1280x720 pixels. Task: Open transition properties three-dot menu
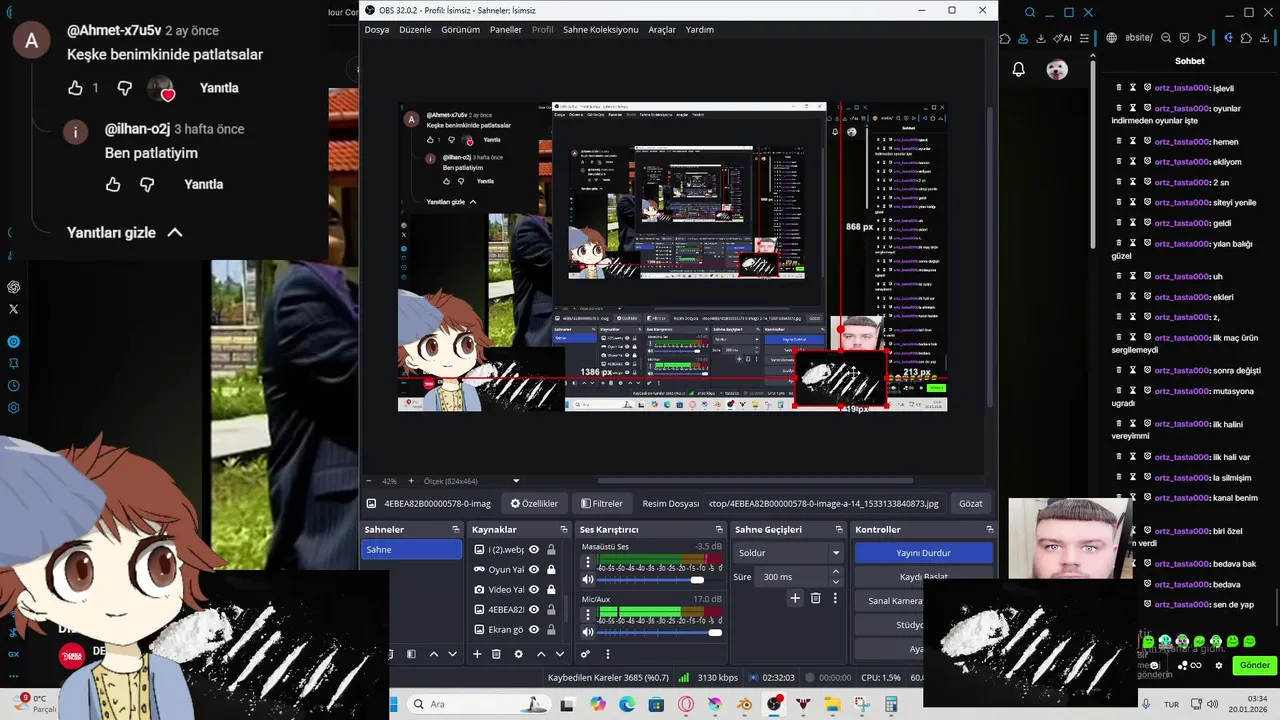pyautogui.click(x=835, y=598)
